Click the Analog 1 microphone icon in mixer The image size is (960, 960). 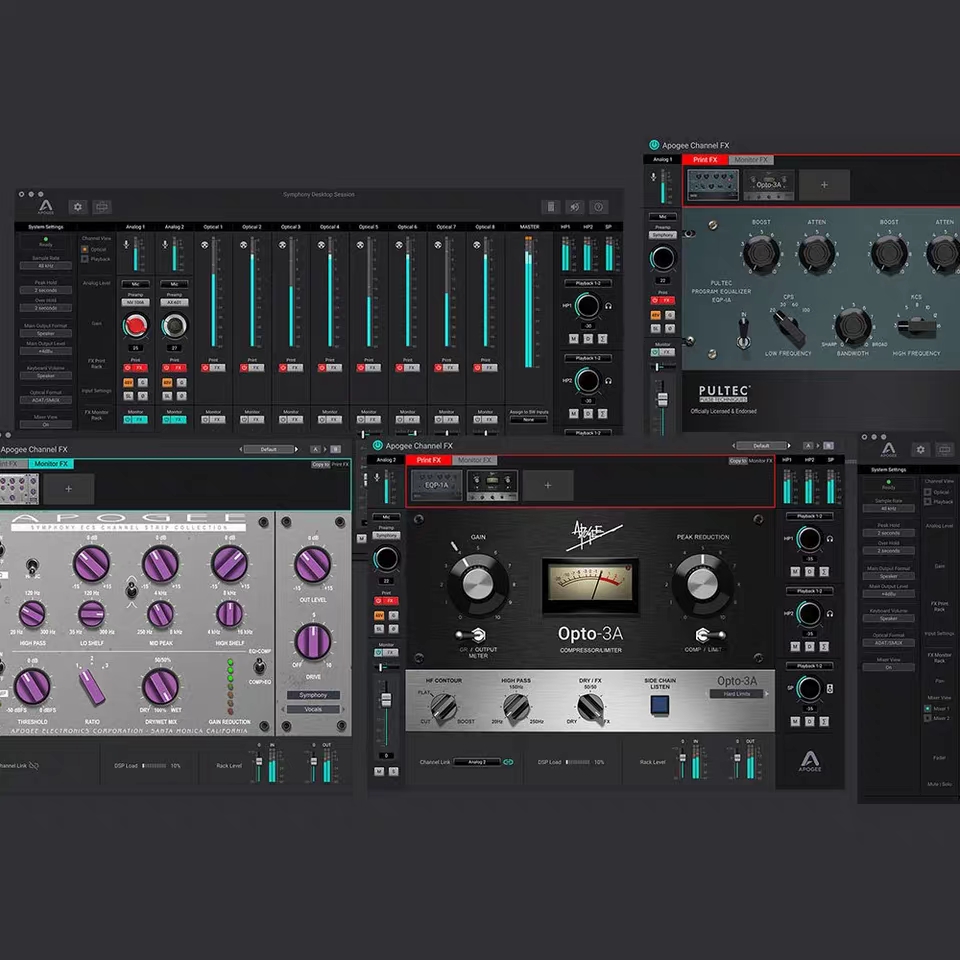point(126,244)
